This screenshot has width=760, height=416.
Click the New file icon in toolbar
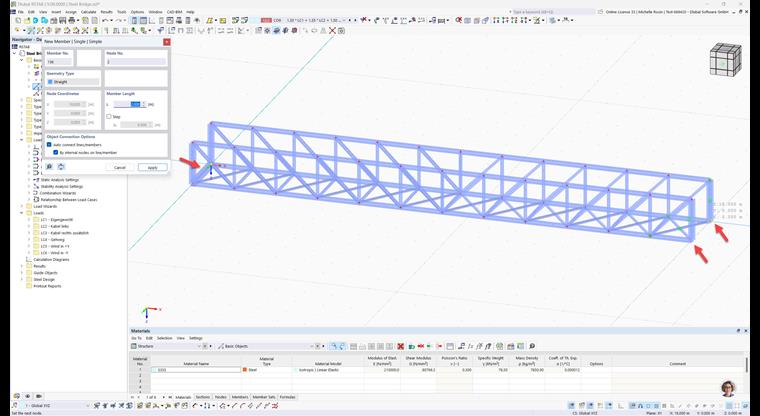[x=18, y=20]
